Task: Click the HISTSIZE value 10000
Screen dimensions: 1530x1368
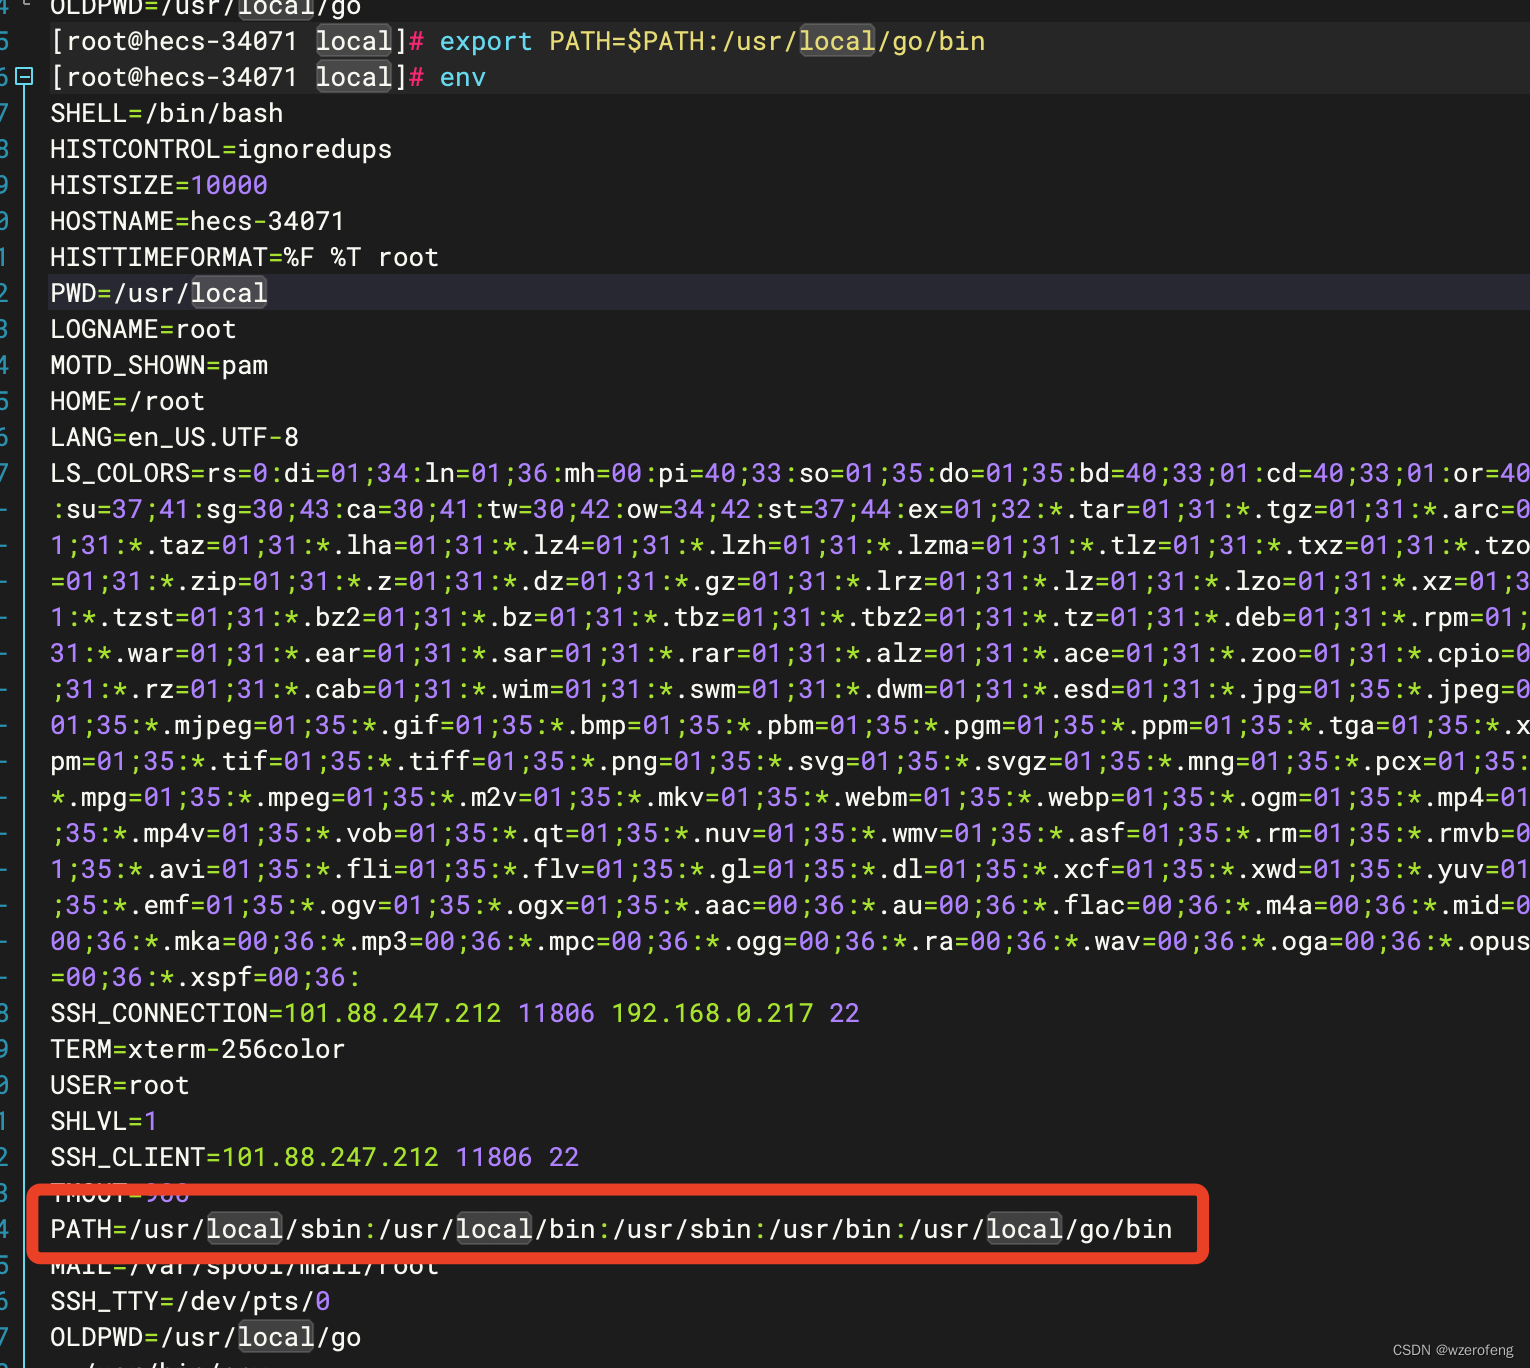Action: pos(229,186)
